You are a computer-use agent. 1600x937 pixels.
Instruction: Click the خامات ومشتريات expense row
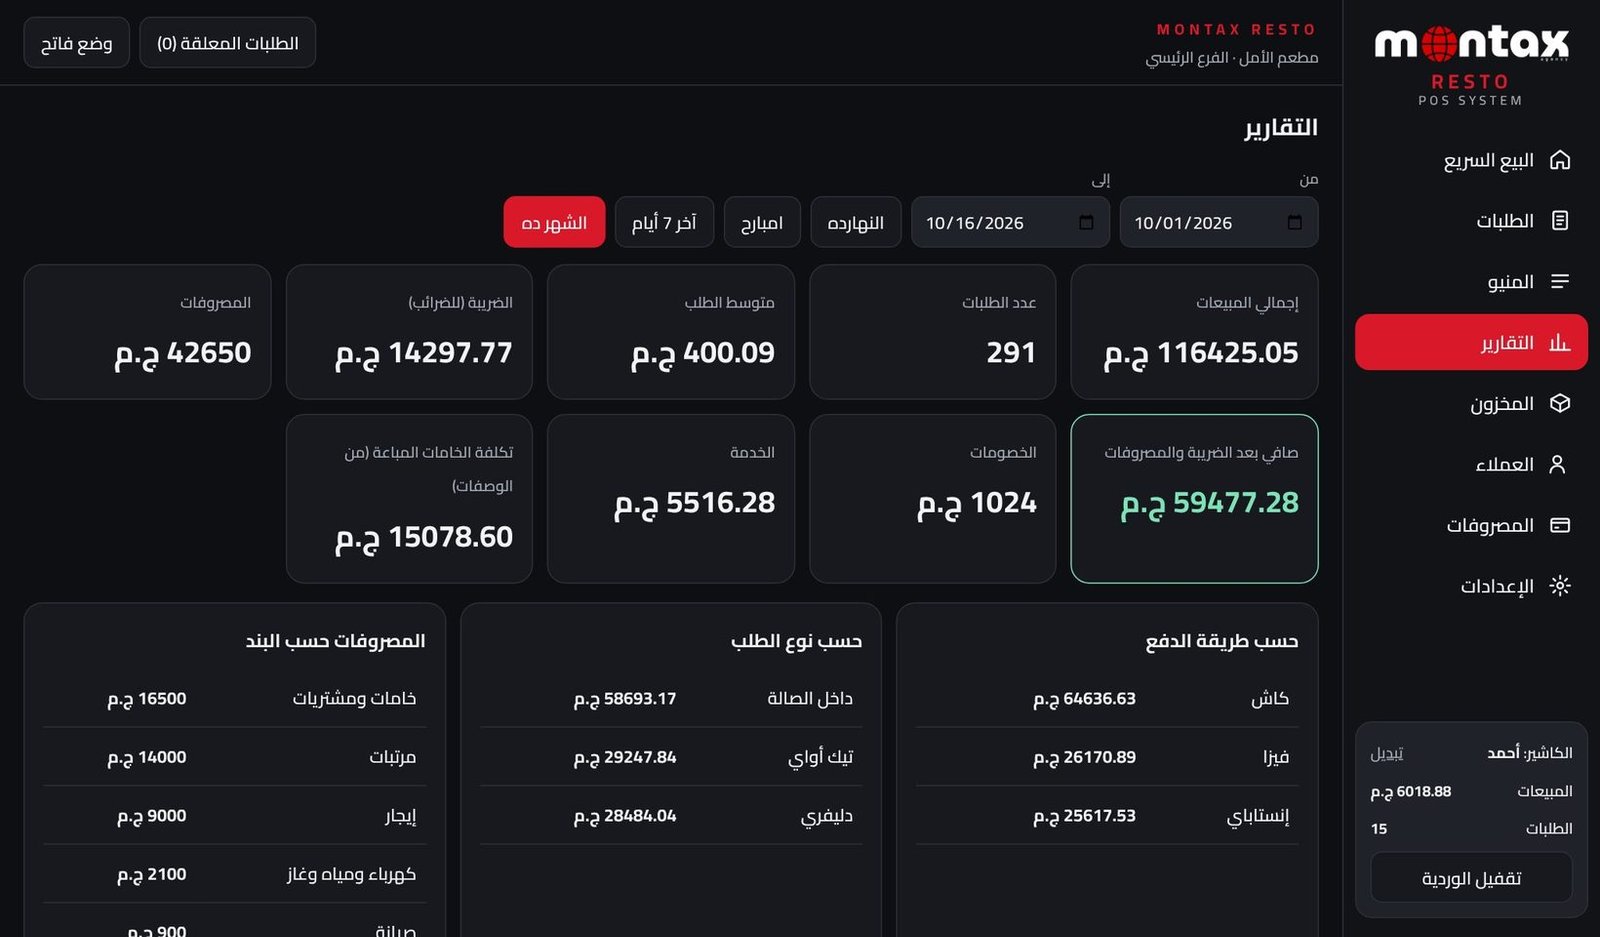tap(235, 698)
